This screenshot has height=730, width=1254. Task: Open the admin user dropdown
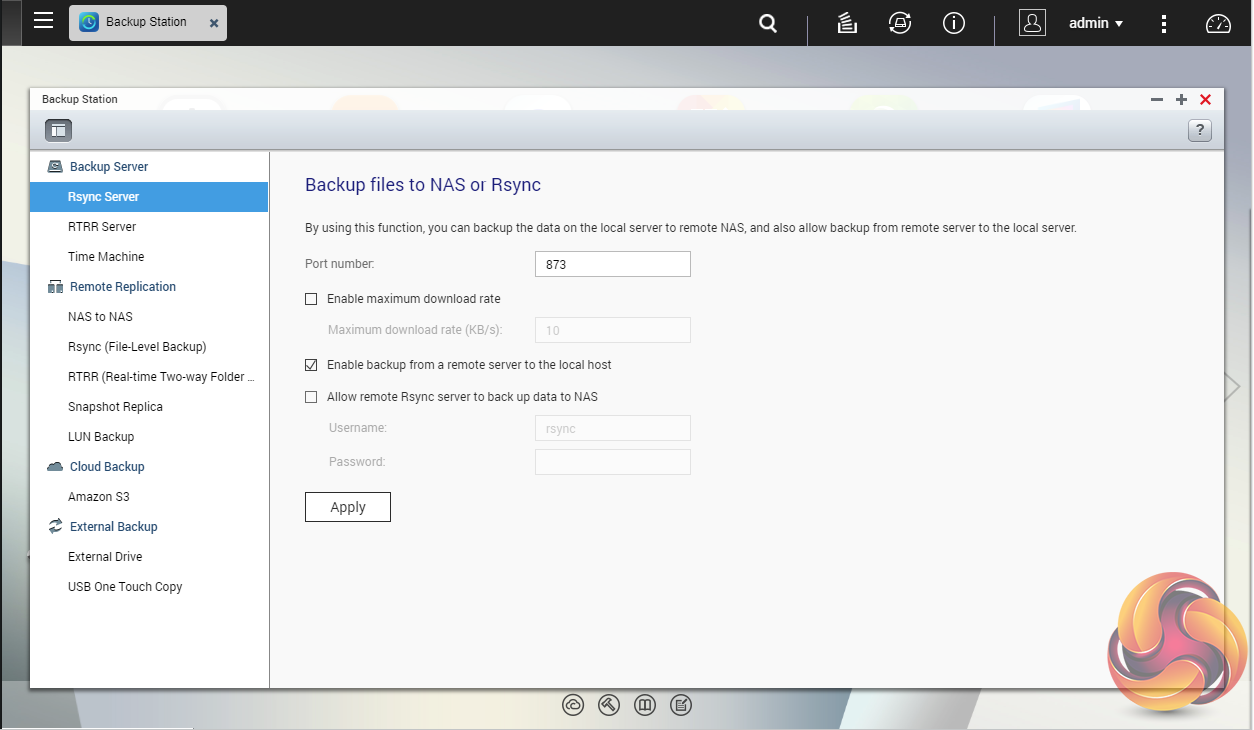1096,23
